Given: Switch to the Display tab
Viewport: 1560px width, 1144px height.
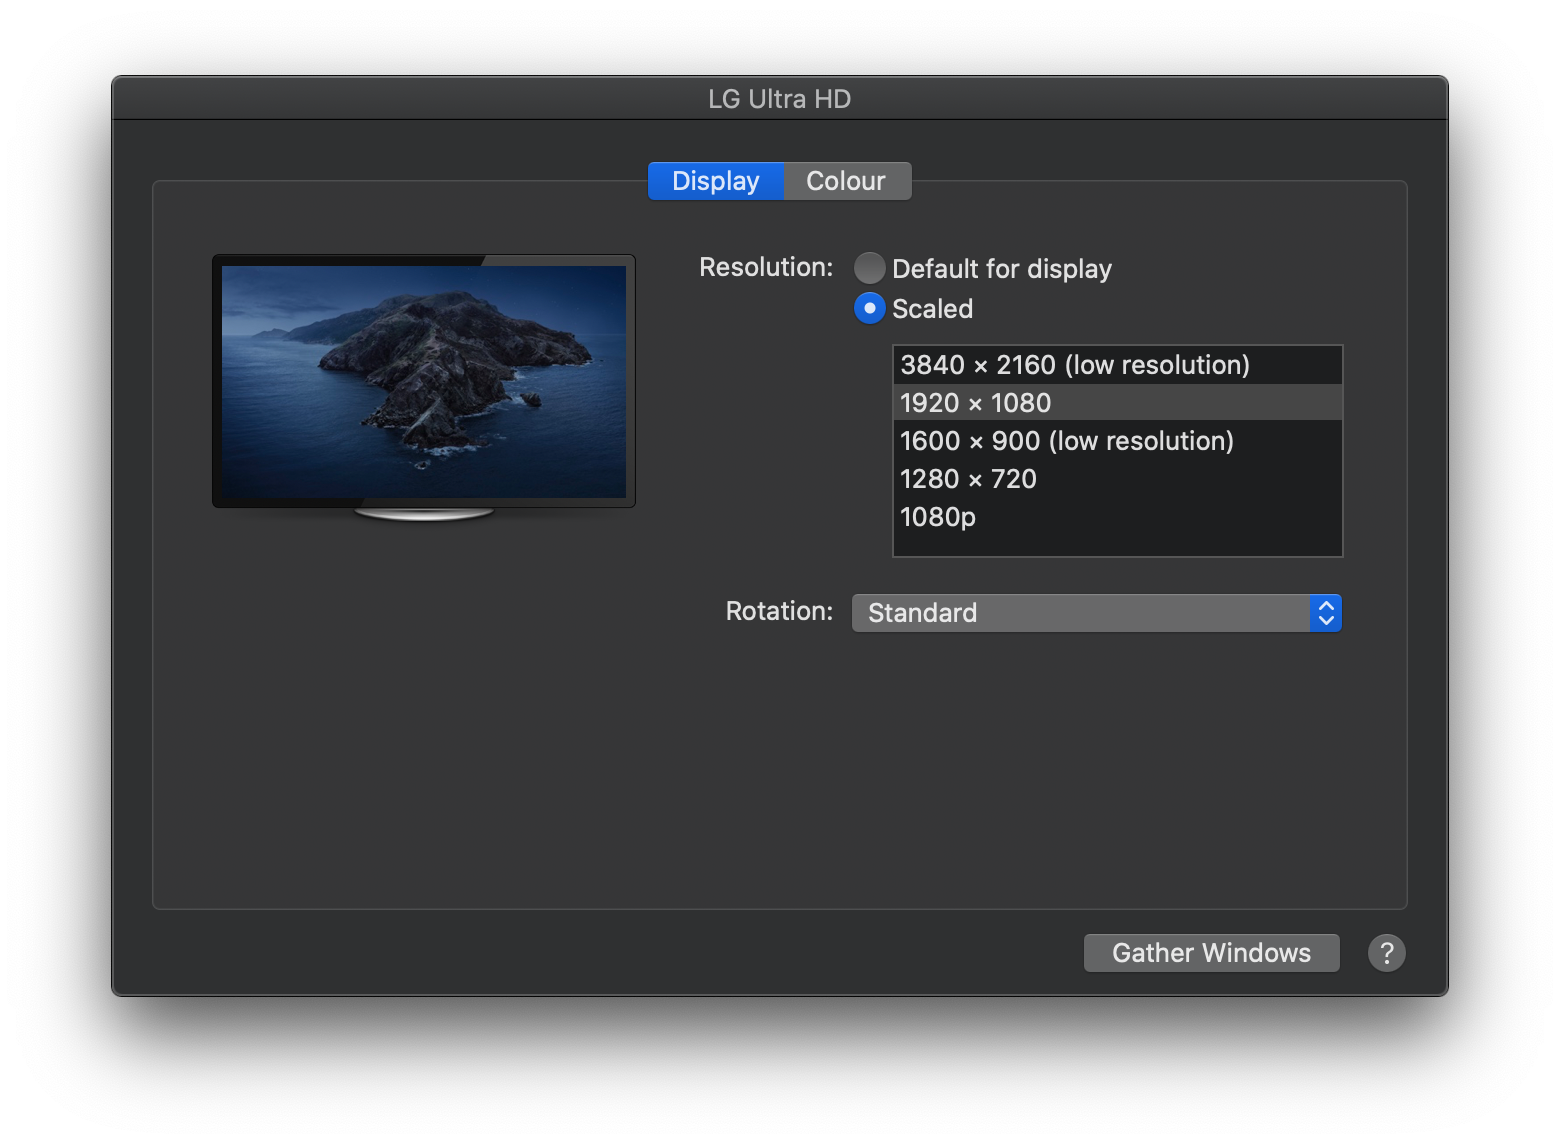Looking at the screenshot, I should pyautogui.click(x=716, y=181).
